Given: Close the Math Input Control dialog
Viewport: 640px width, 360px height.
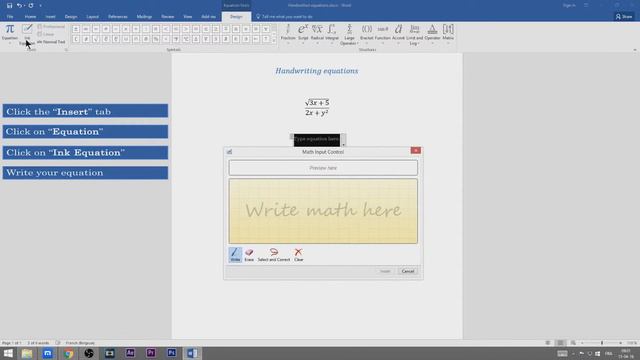Looking at the screenshot, I should coord(416,151).
